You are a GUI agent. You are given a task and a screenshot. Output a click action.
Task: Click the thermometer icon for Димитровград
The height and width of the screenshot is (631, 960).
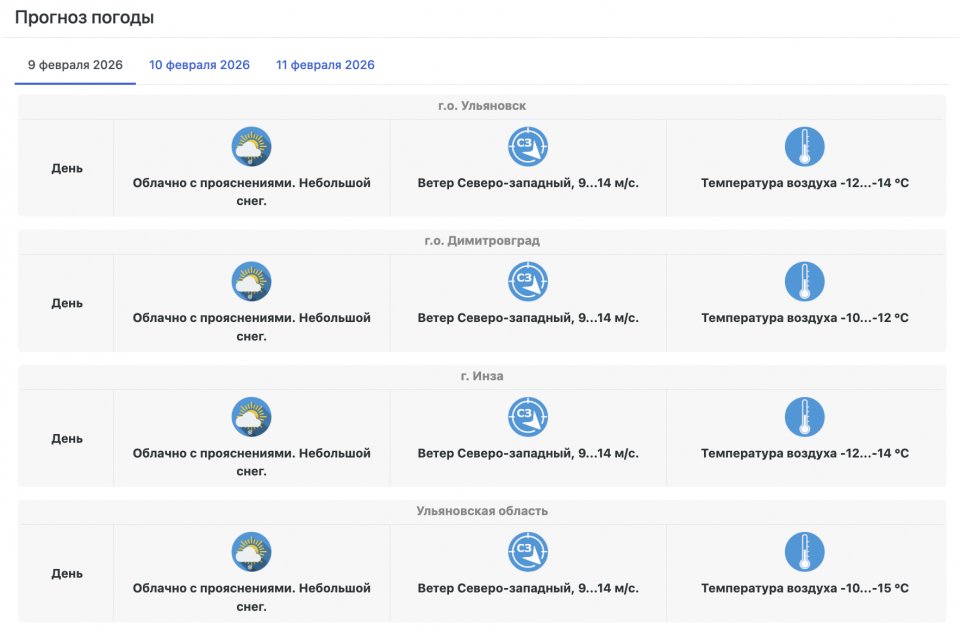point(804,282)
